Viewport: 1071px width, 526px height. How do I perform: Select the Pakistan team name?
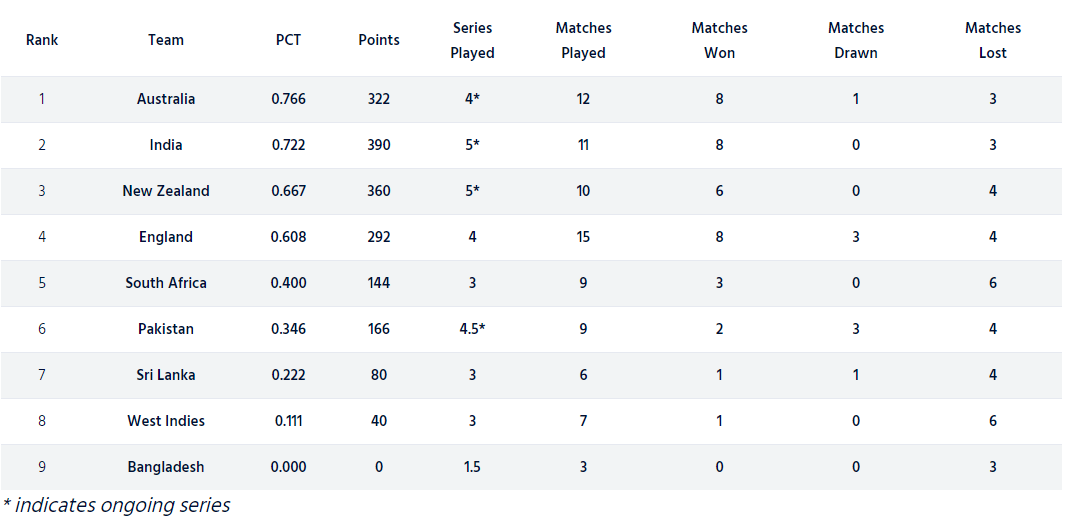coord(166,329)
